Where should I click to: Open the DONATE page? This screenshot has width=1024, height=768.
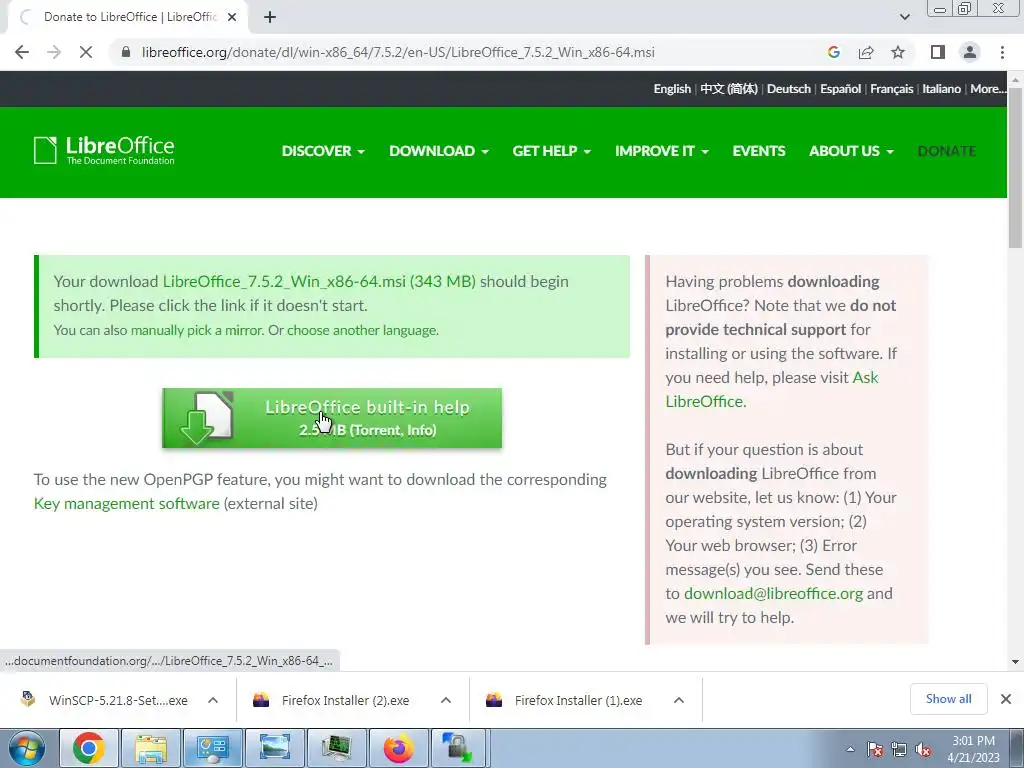coord(946,151)
